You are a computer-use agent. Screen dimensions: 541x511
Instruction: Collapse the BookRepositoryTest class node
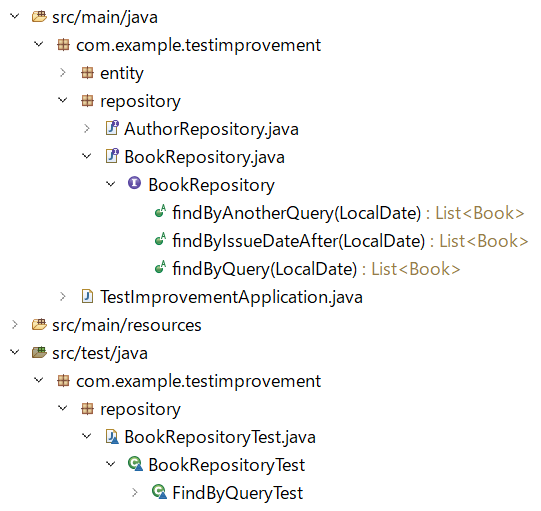(110, 464)
